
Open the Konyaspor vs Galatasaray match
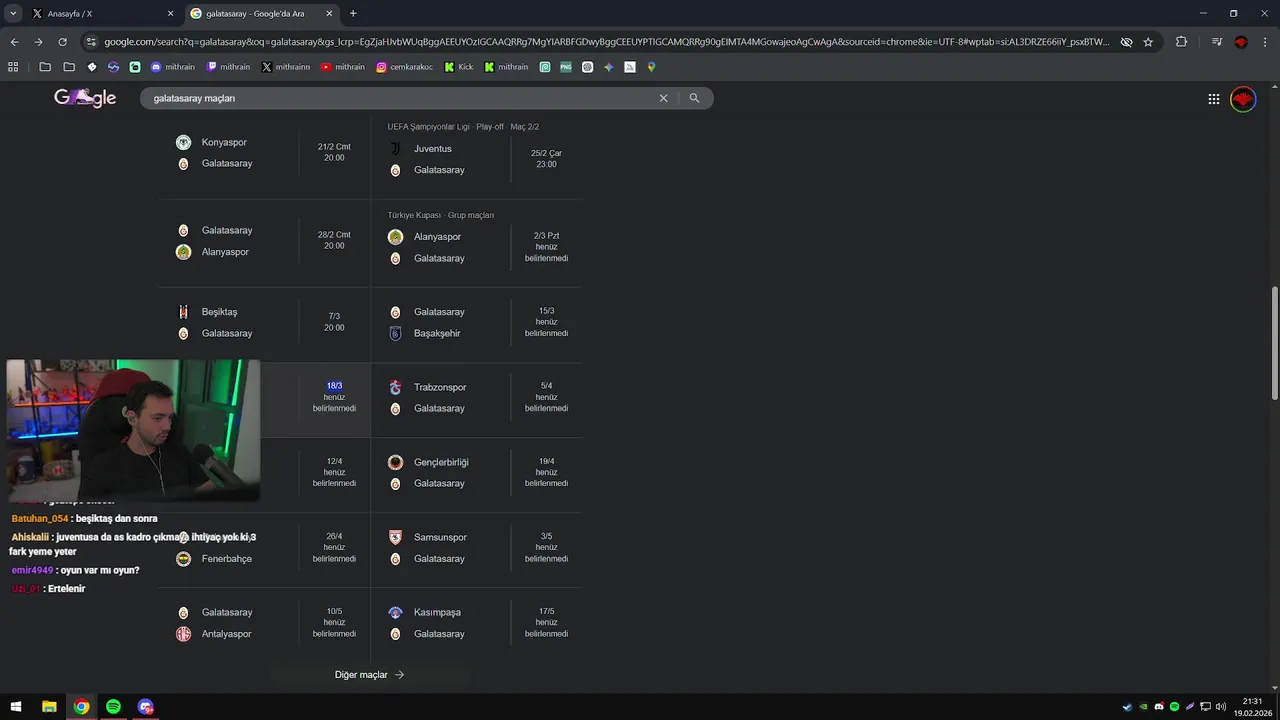(264, 153)
